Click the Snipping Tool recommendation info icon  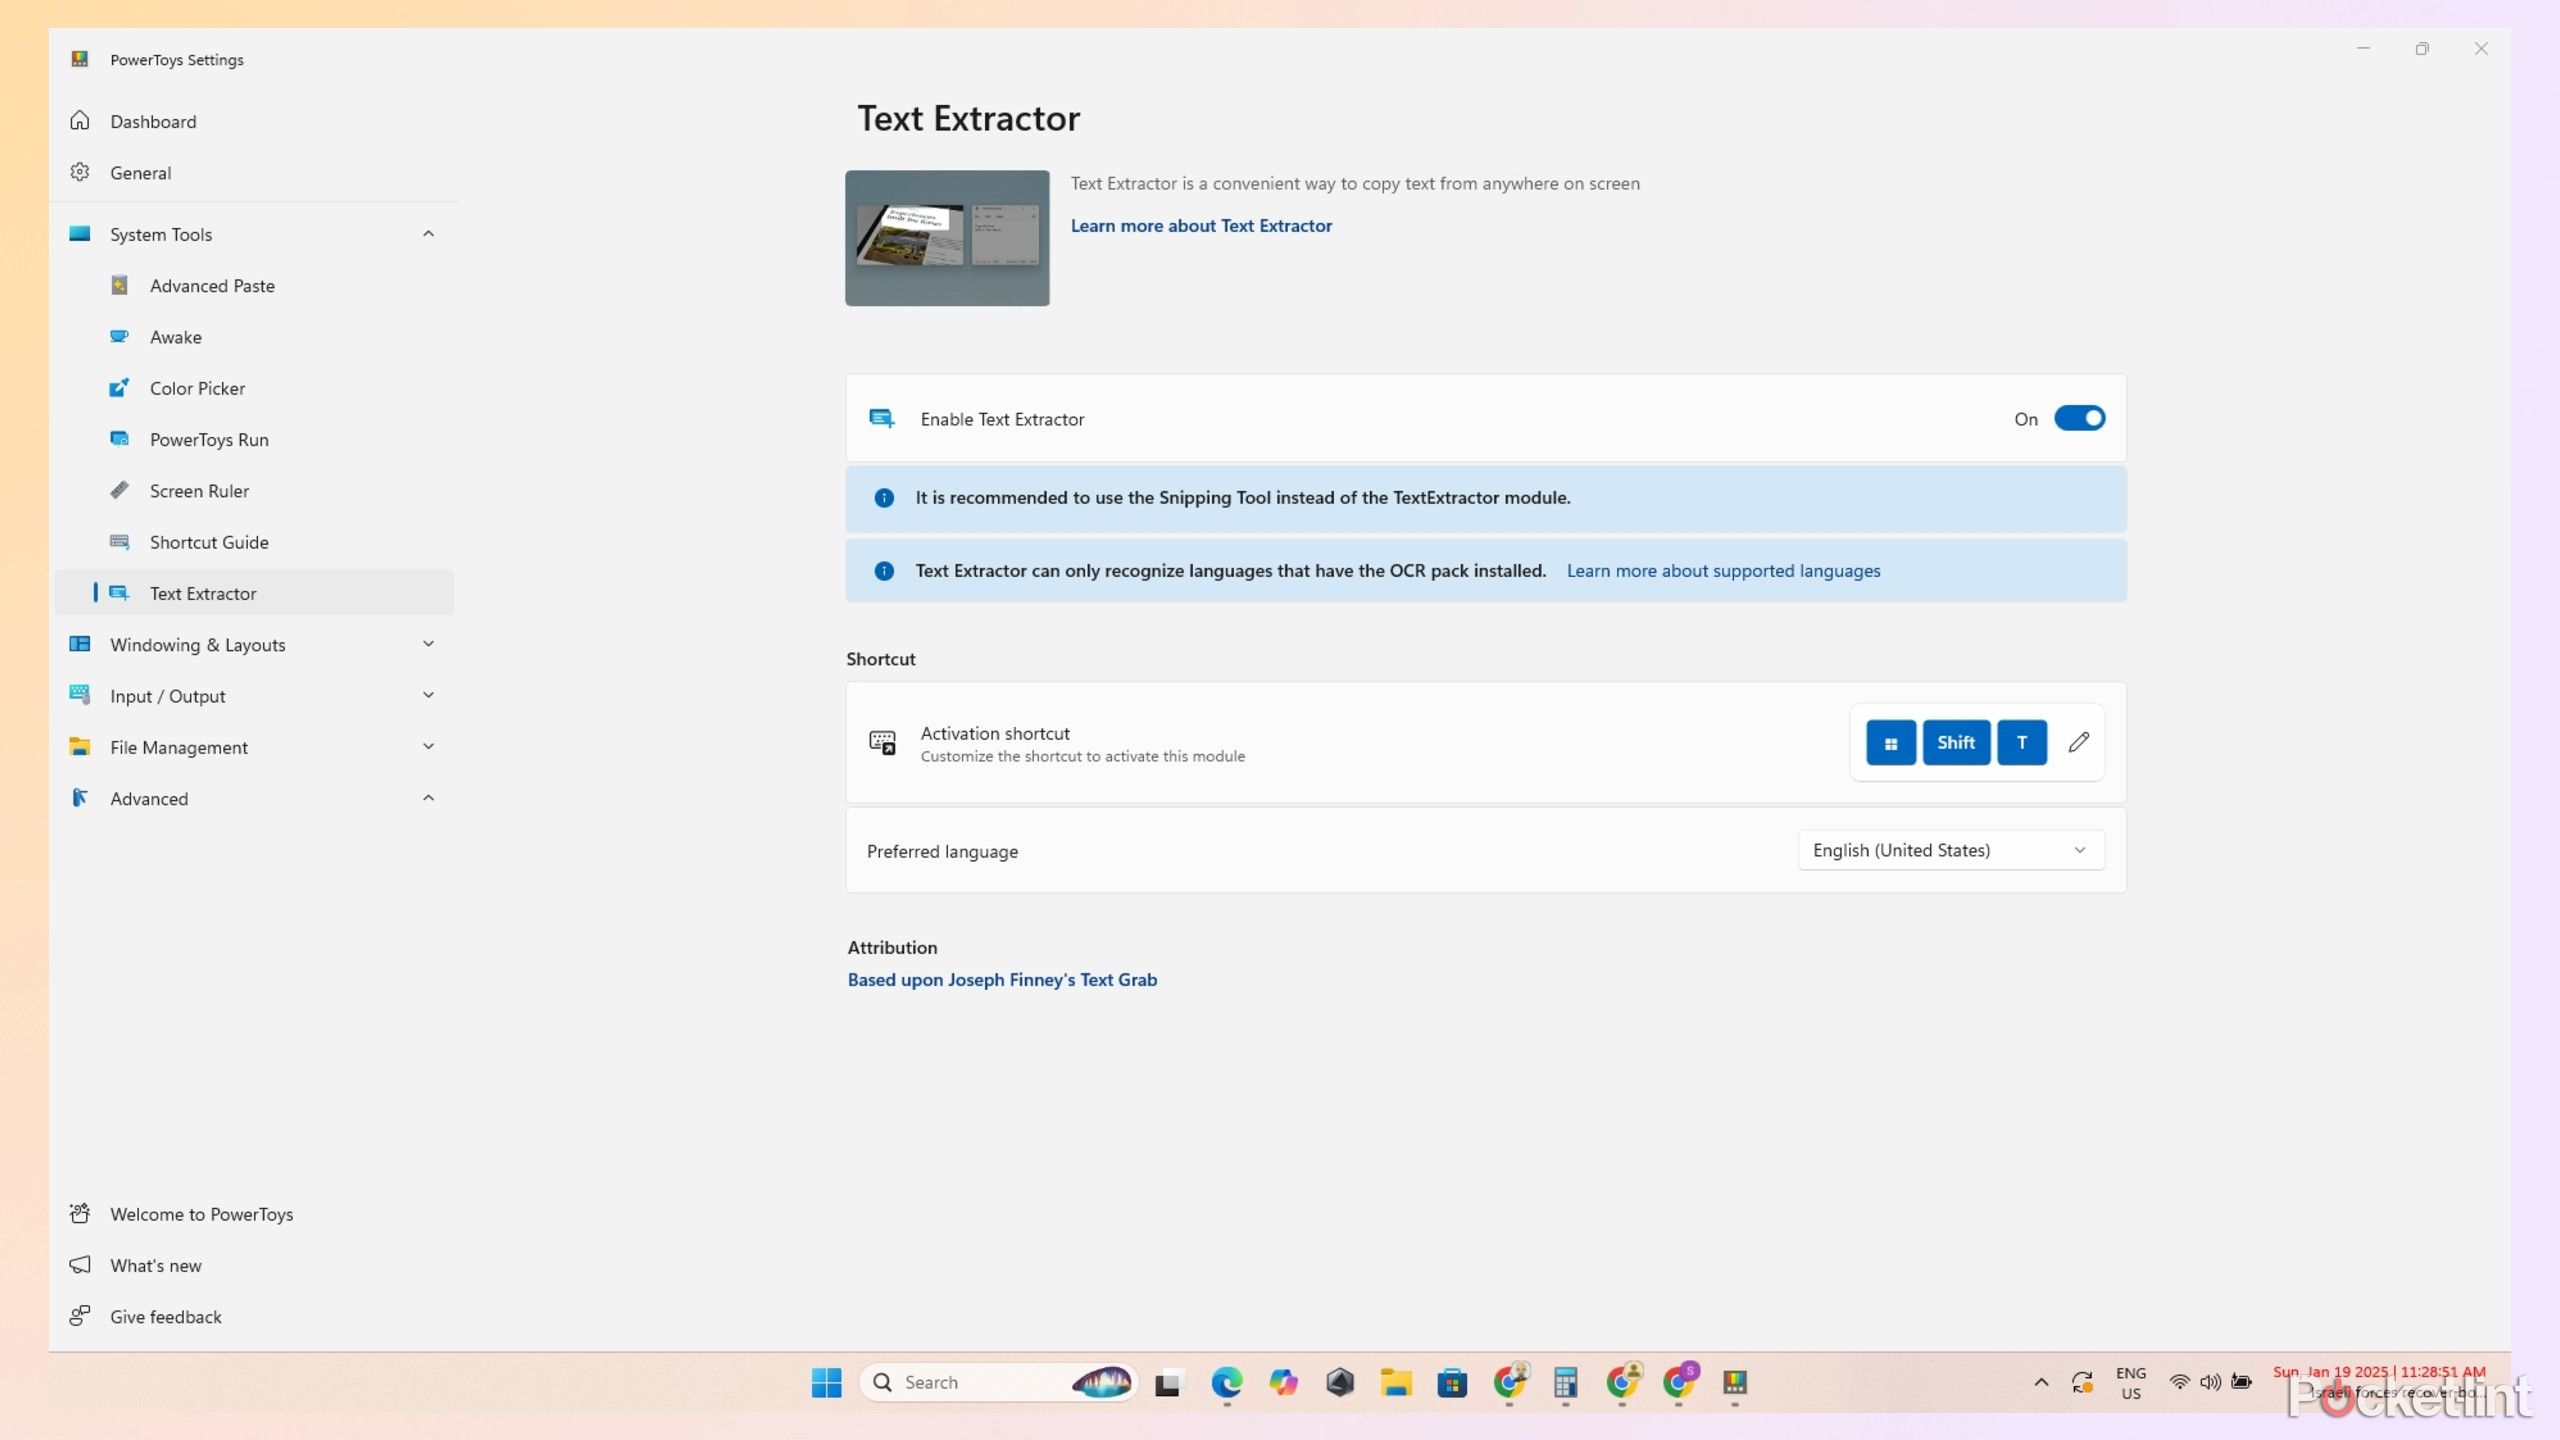point(884,498)
